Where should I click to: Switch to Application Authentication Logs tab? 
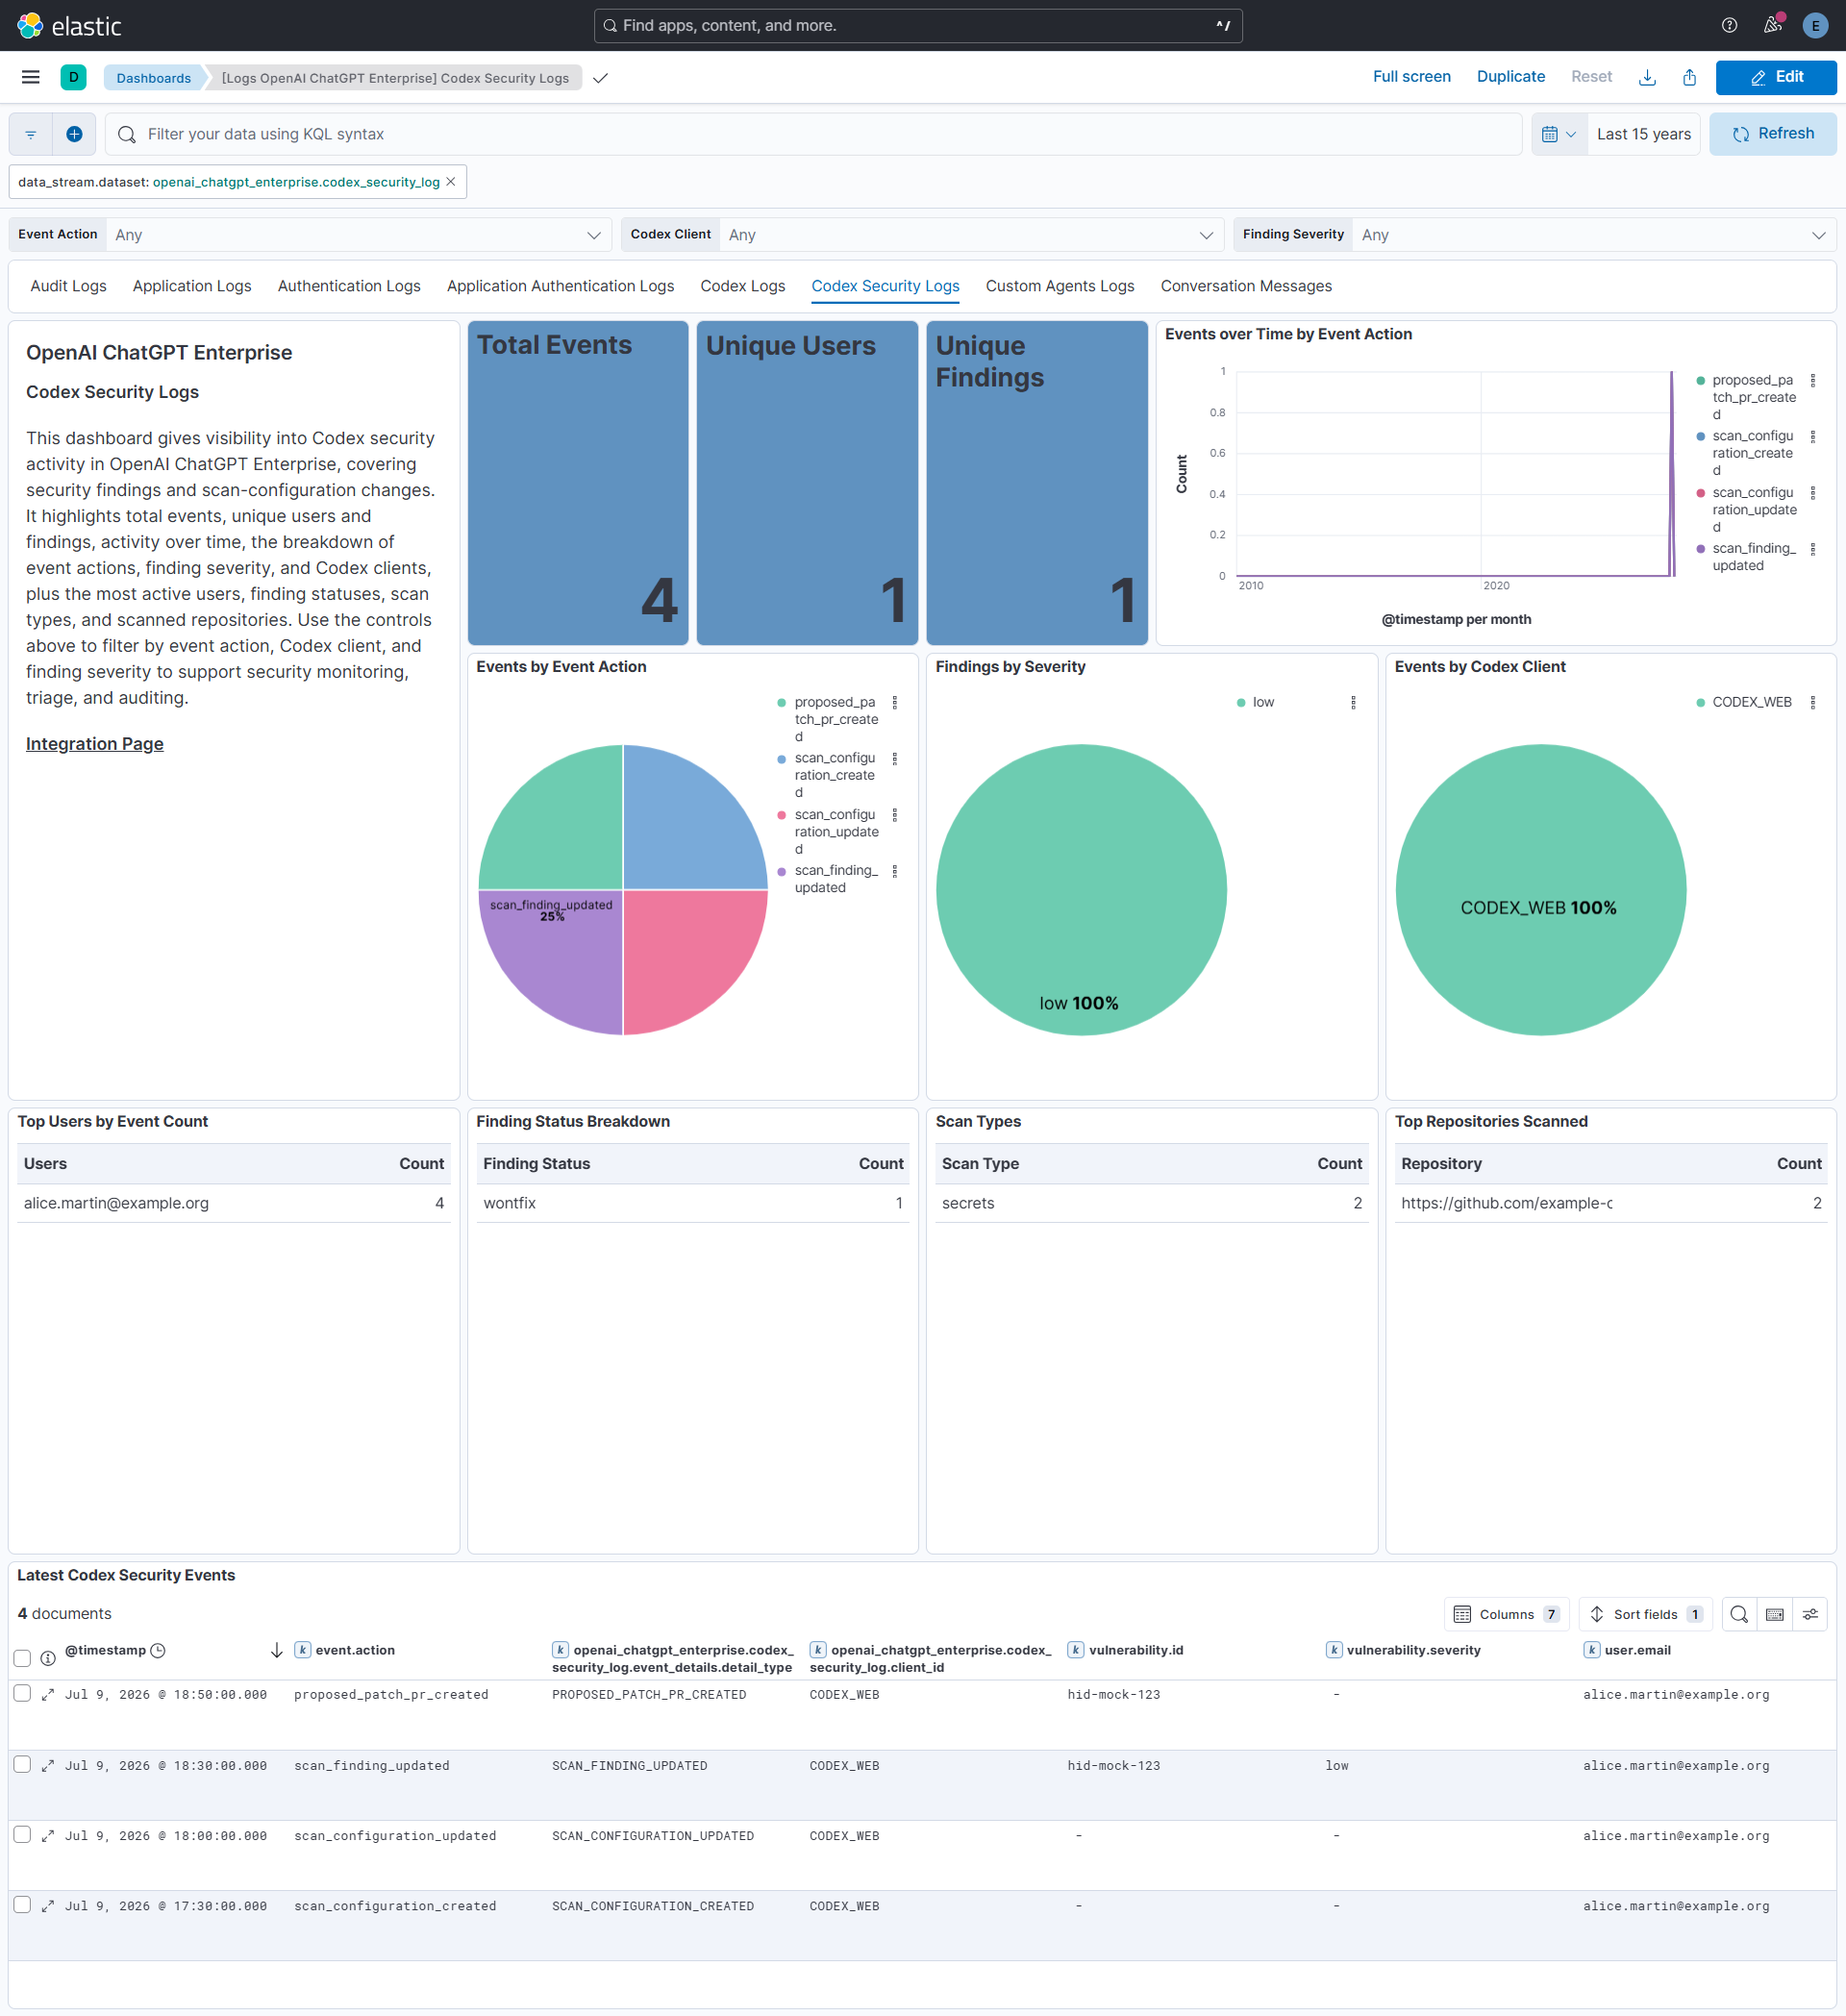(x=560, y=286)
